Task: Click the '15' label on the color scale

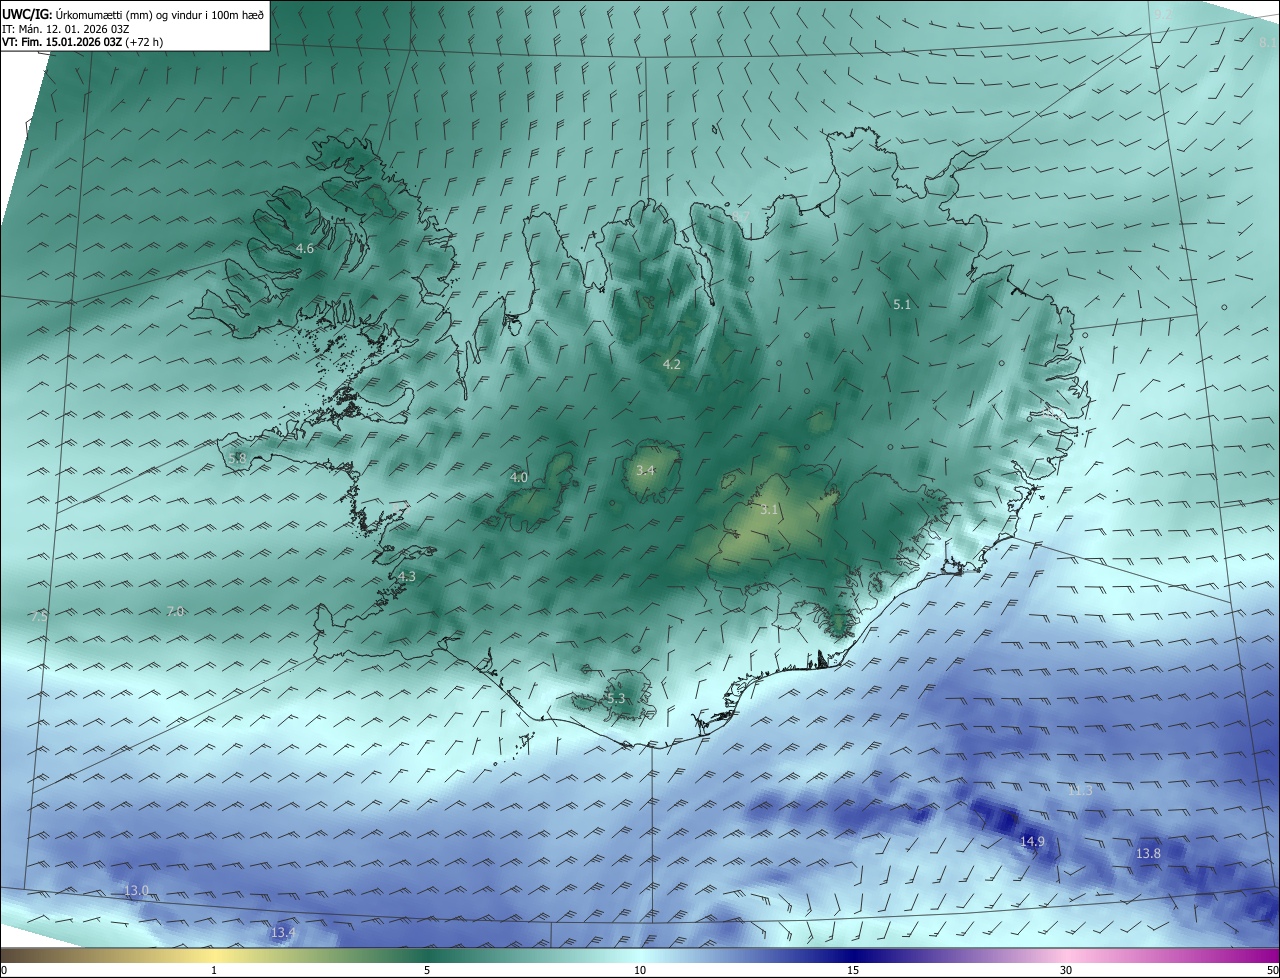Action: pyautogui.click(x=853, y=970)
